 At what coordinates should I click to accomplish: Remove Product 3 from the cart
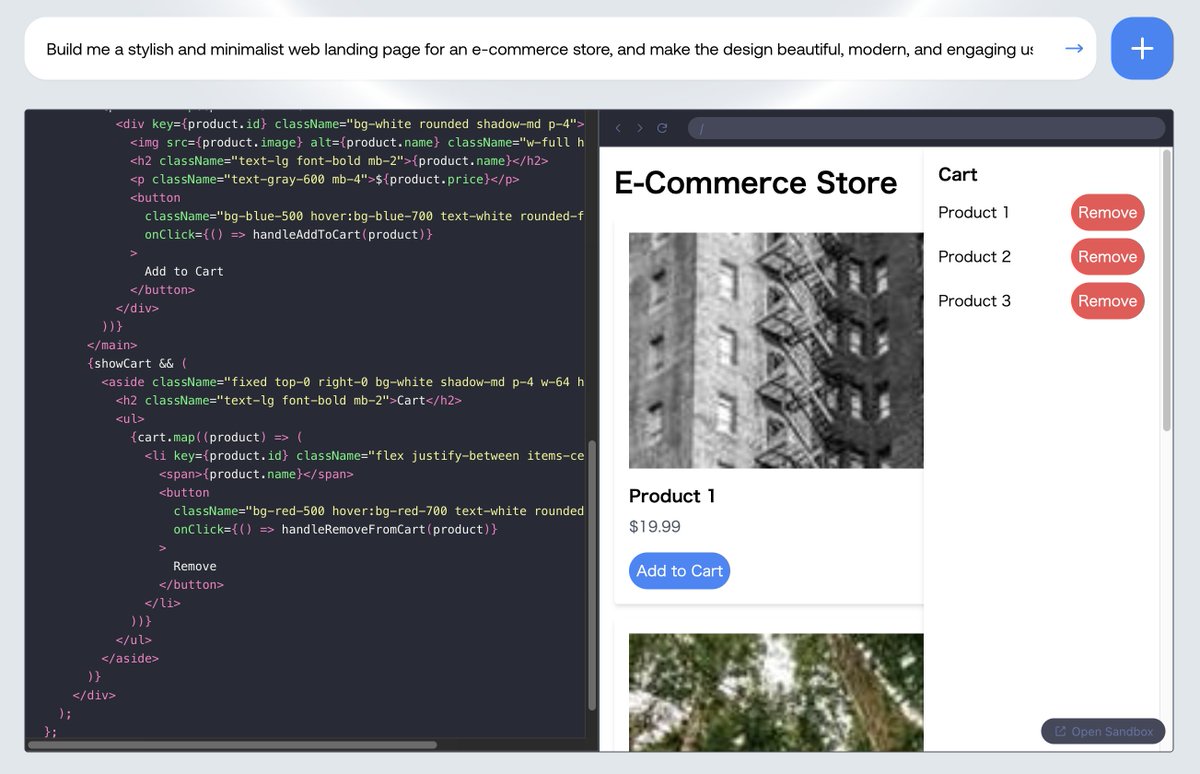pyautogui.click(x=1107, y=300)
